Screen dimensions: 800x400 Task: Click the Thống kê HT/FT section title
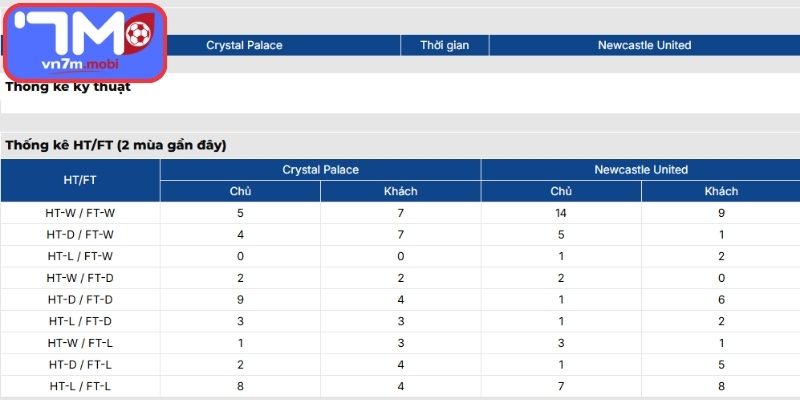pyautogui.click(x=116, y=145)
